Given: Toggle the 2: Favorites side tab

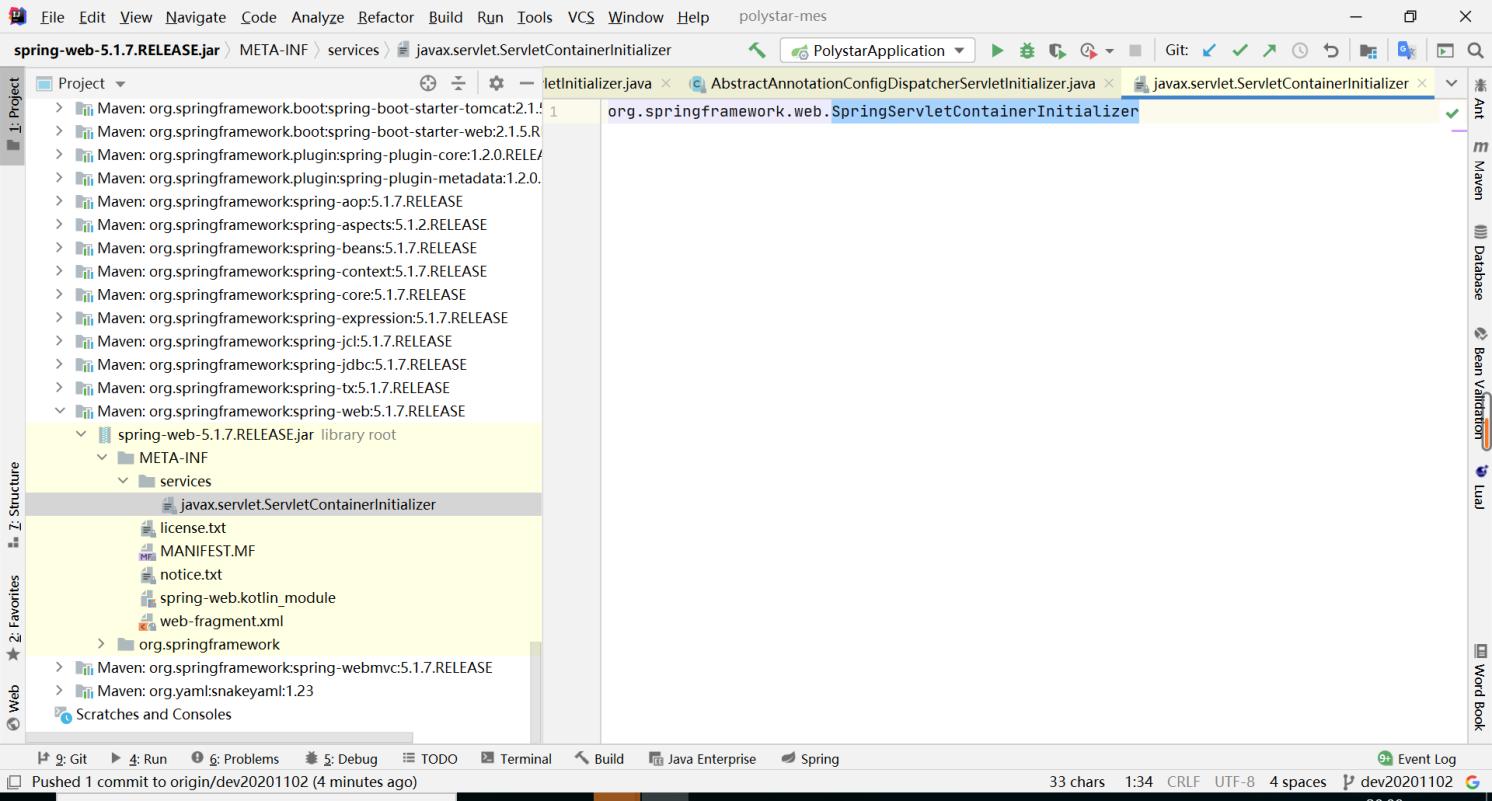Looking at the screenshot, I should [13, 617].
